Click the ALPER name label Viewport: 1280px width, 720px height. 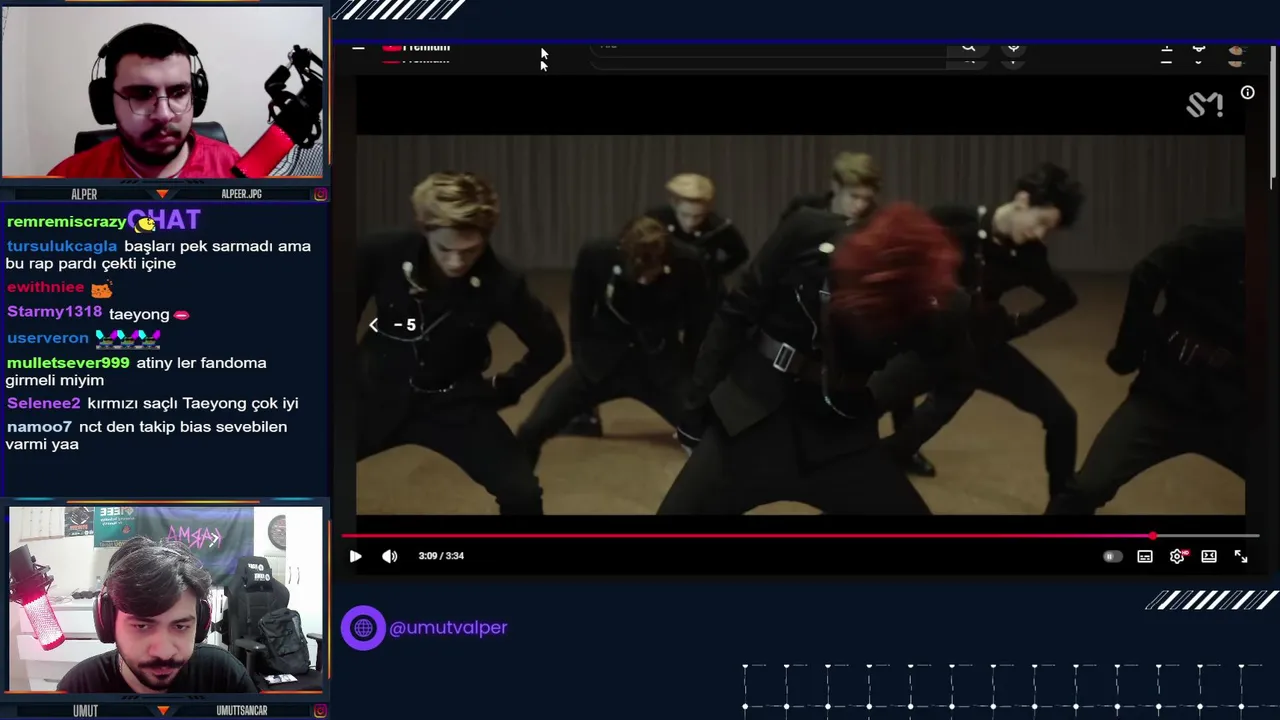(x=84, y=194)
